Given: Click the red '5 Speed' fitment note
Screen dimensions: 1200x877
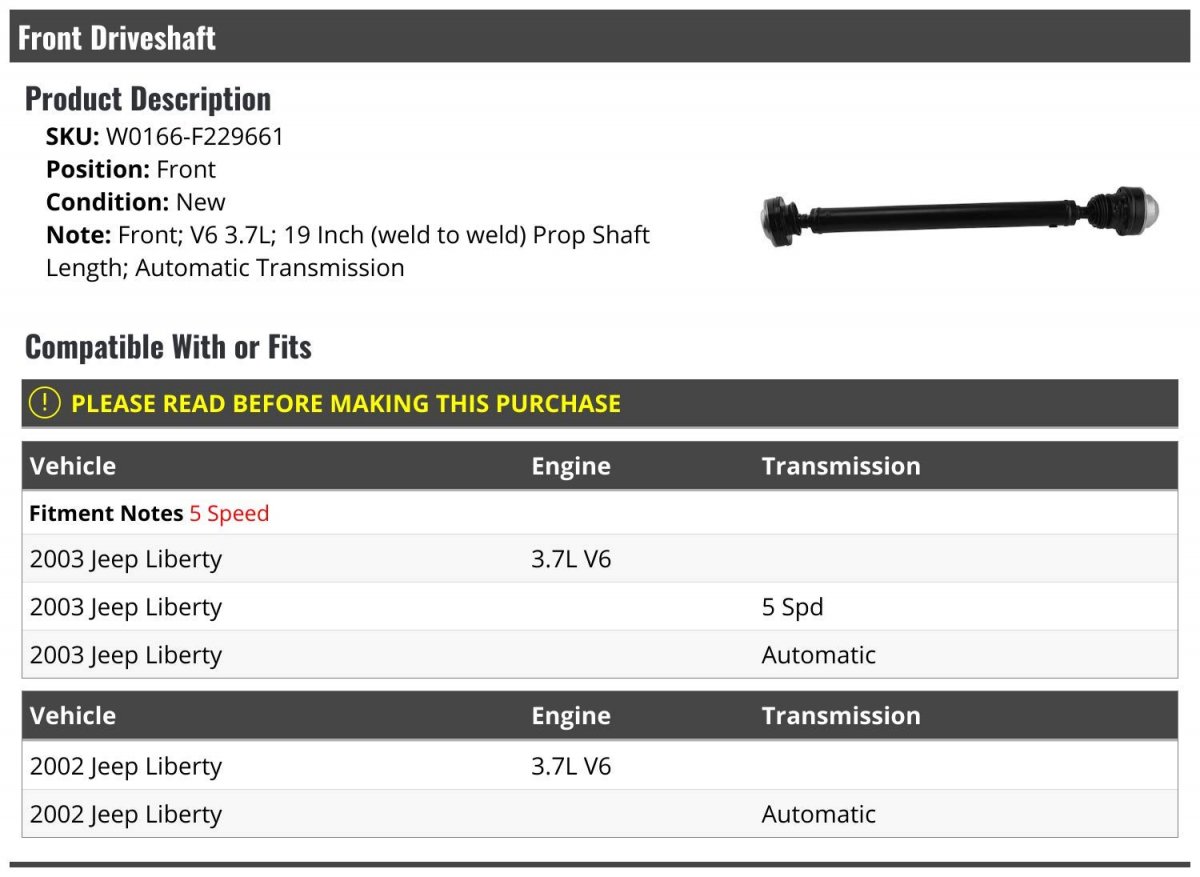Looking at the screenshot, I should [229, 514].
